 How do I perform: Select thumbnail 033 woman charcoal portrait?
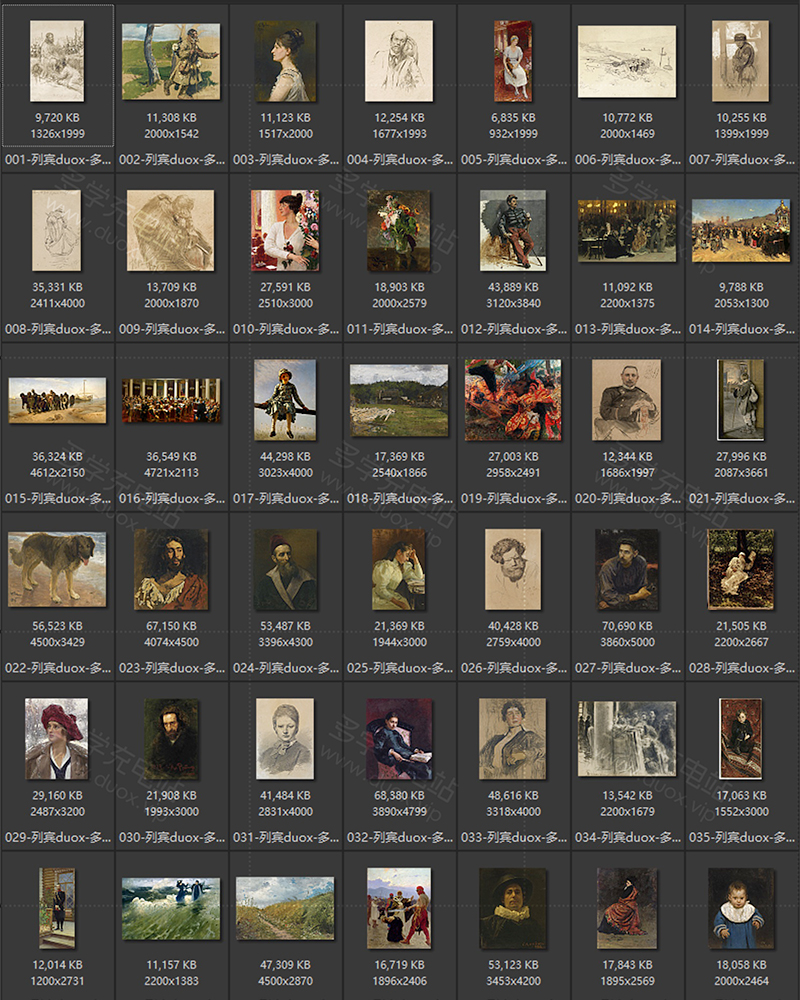[513, 739]
